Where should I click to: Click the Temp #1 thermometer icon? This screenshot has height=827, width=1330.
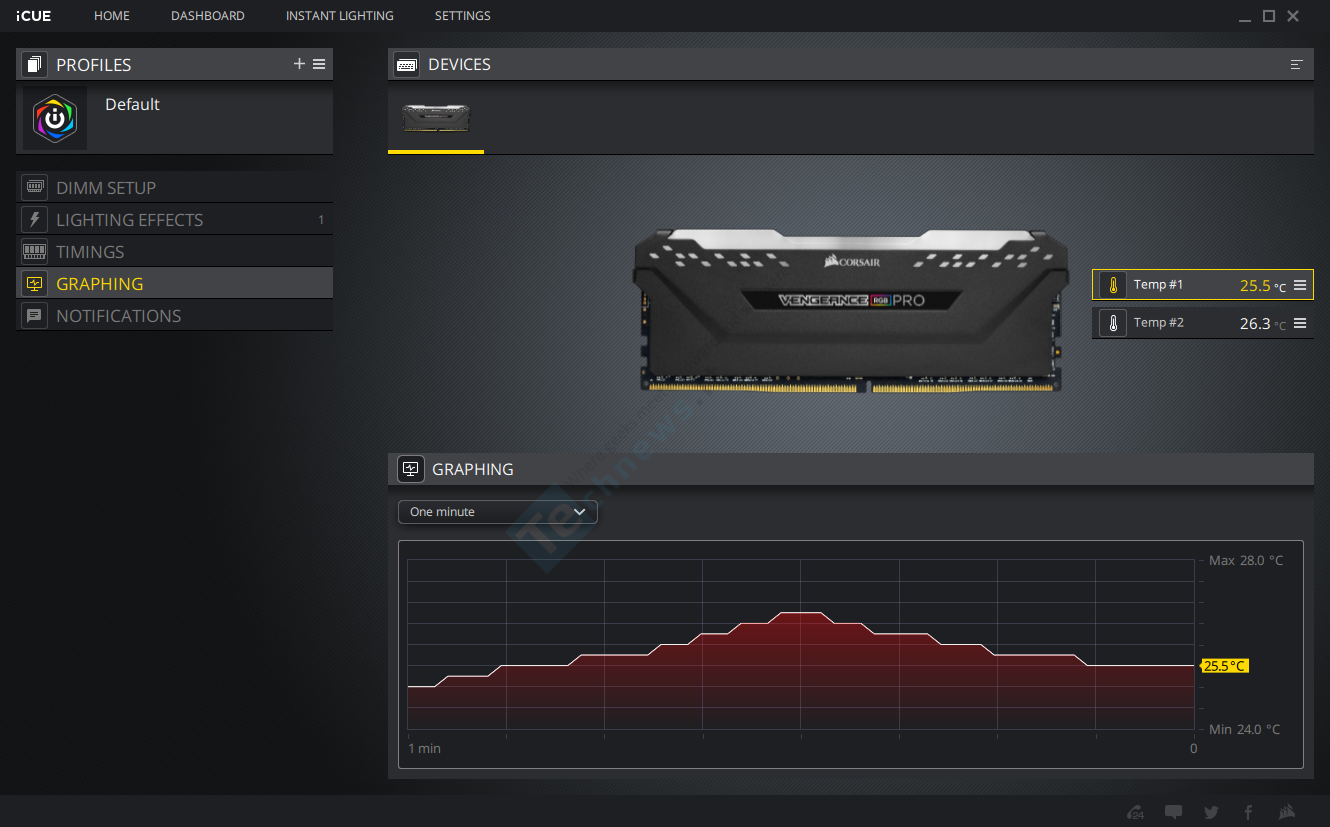point(1112,285)
